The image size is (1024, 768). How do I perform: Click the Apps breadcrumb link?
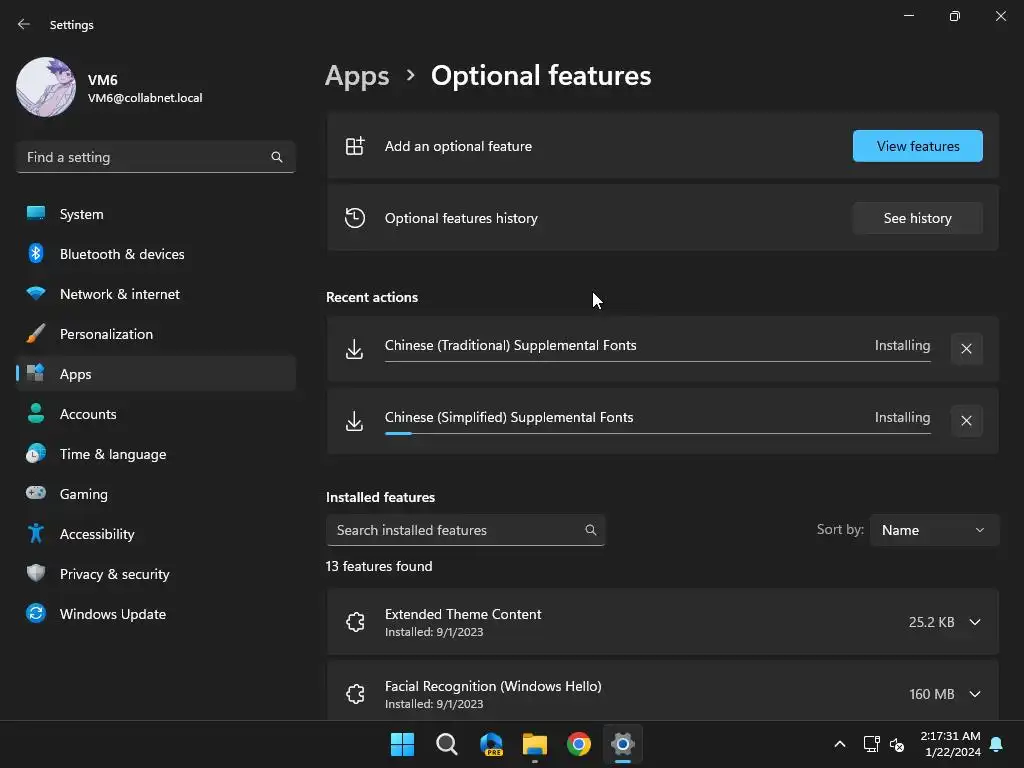357,76
